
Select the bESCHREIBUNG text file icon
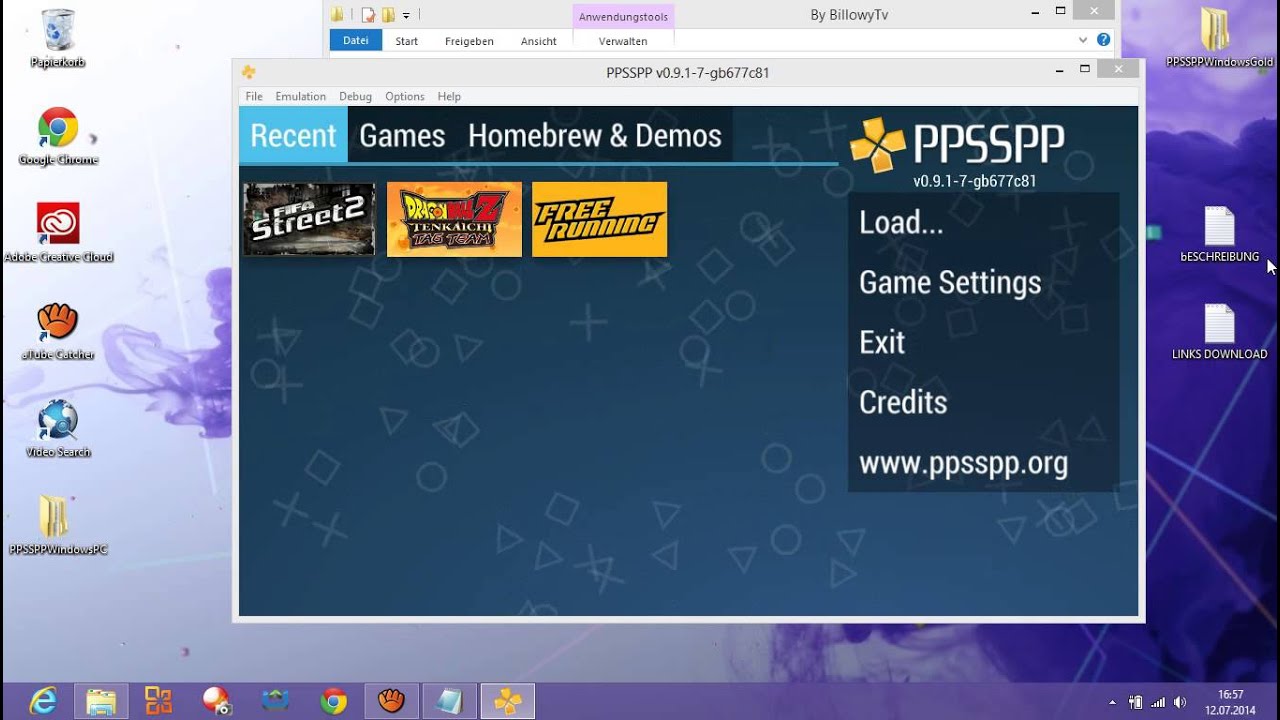coord(1219,235)
